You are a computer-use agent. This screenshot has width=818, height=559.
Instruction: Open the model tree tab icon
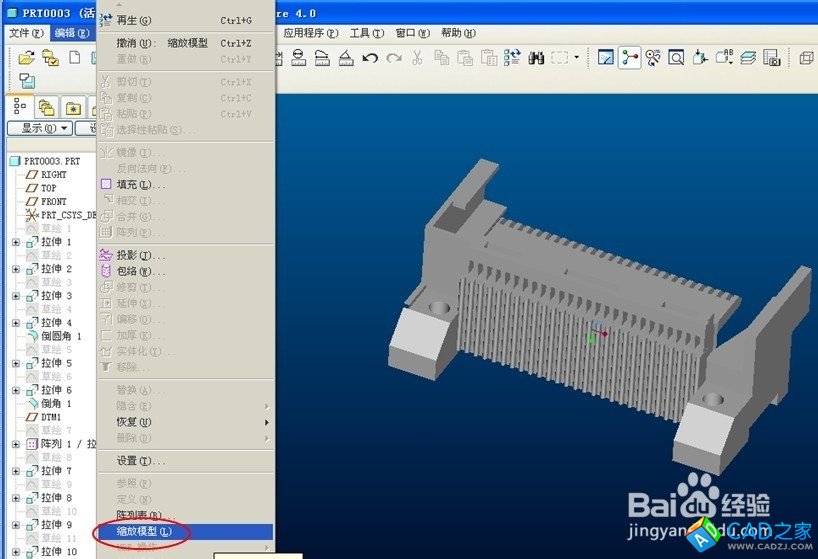20,107
